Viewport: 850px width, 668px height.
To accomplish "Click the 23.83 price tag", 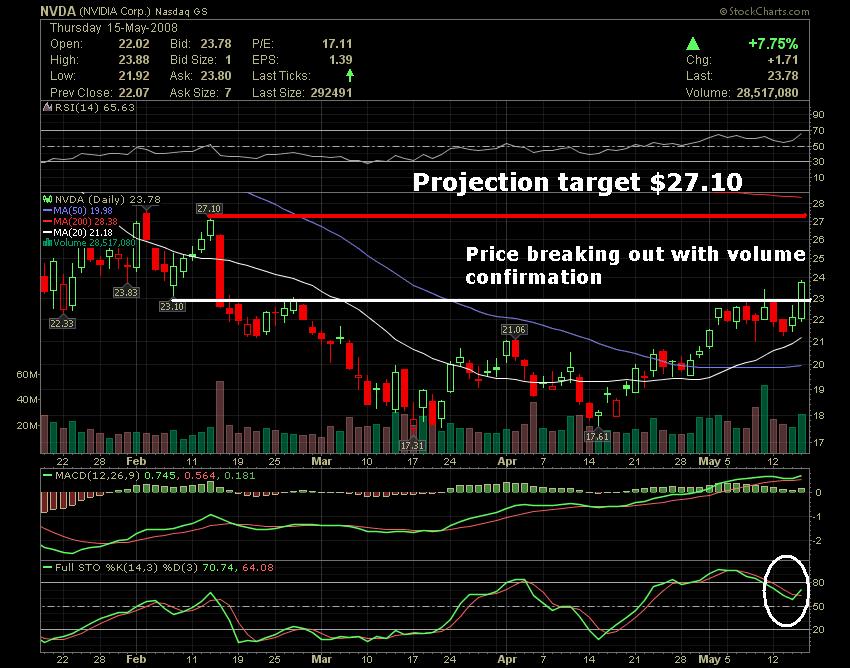I will pos(126,293).
